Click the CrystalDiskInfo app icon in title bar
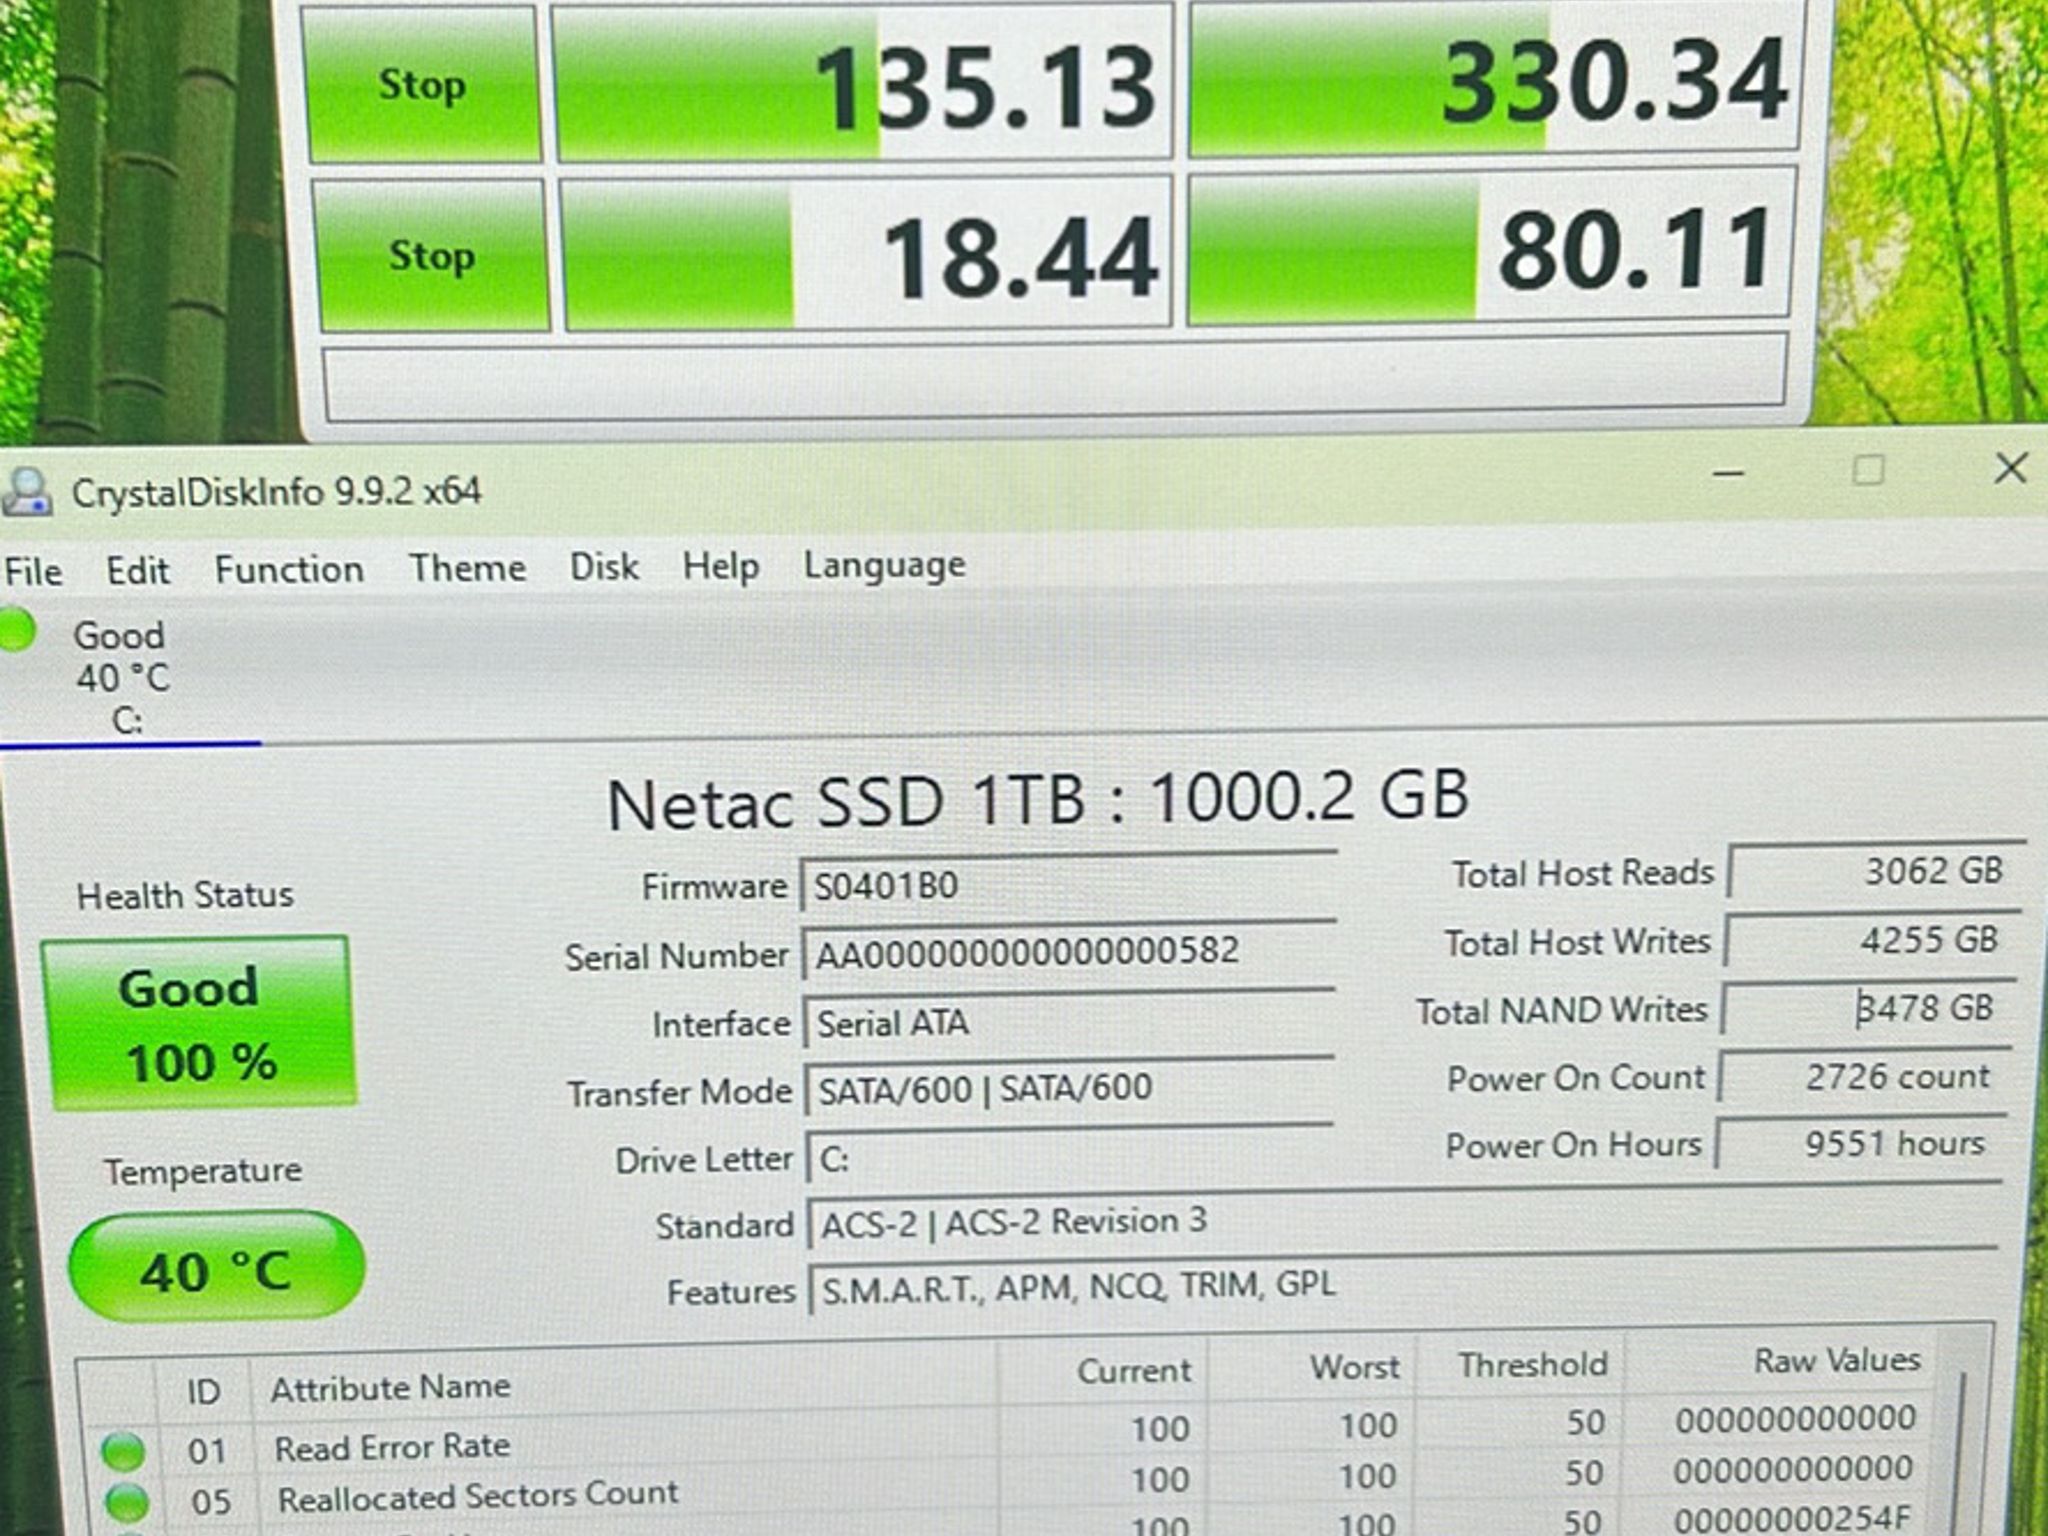This screenshot has width=2048, height=1536. (x=27, y=492)
